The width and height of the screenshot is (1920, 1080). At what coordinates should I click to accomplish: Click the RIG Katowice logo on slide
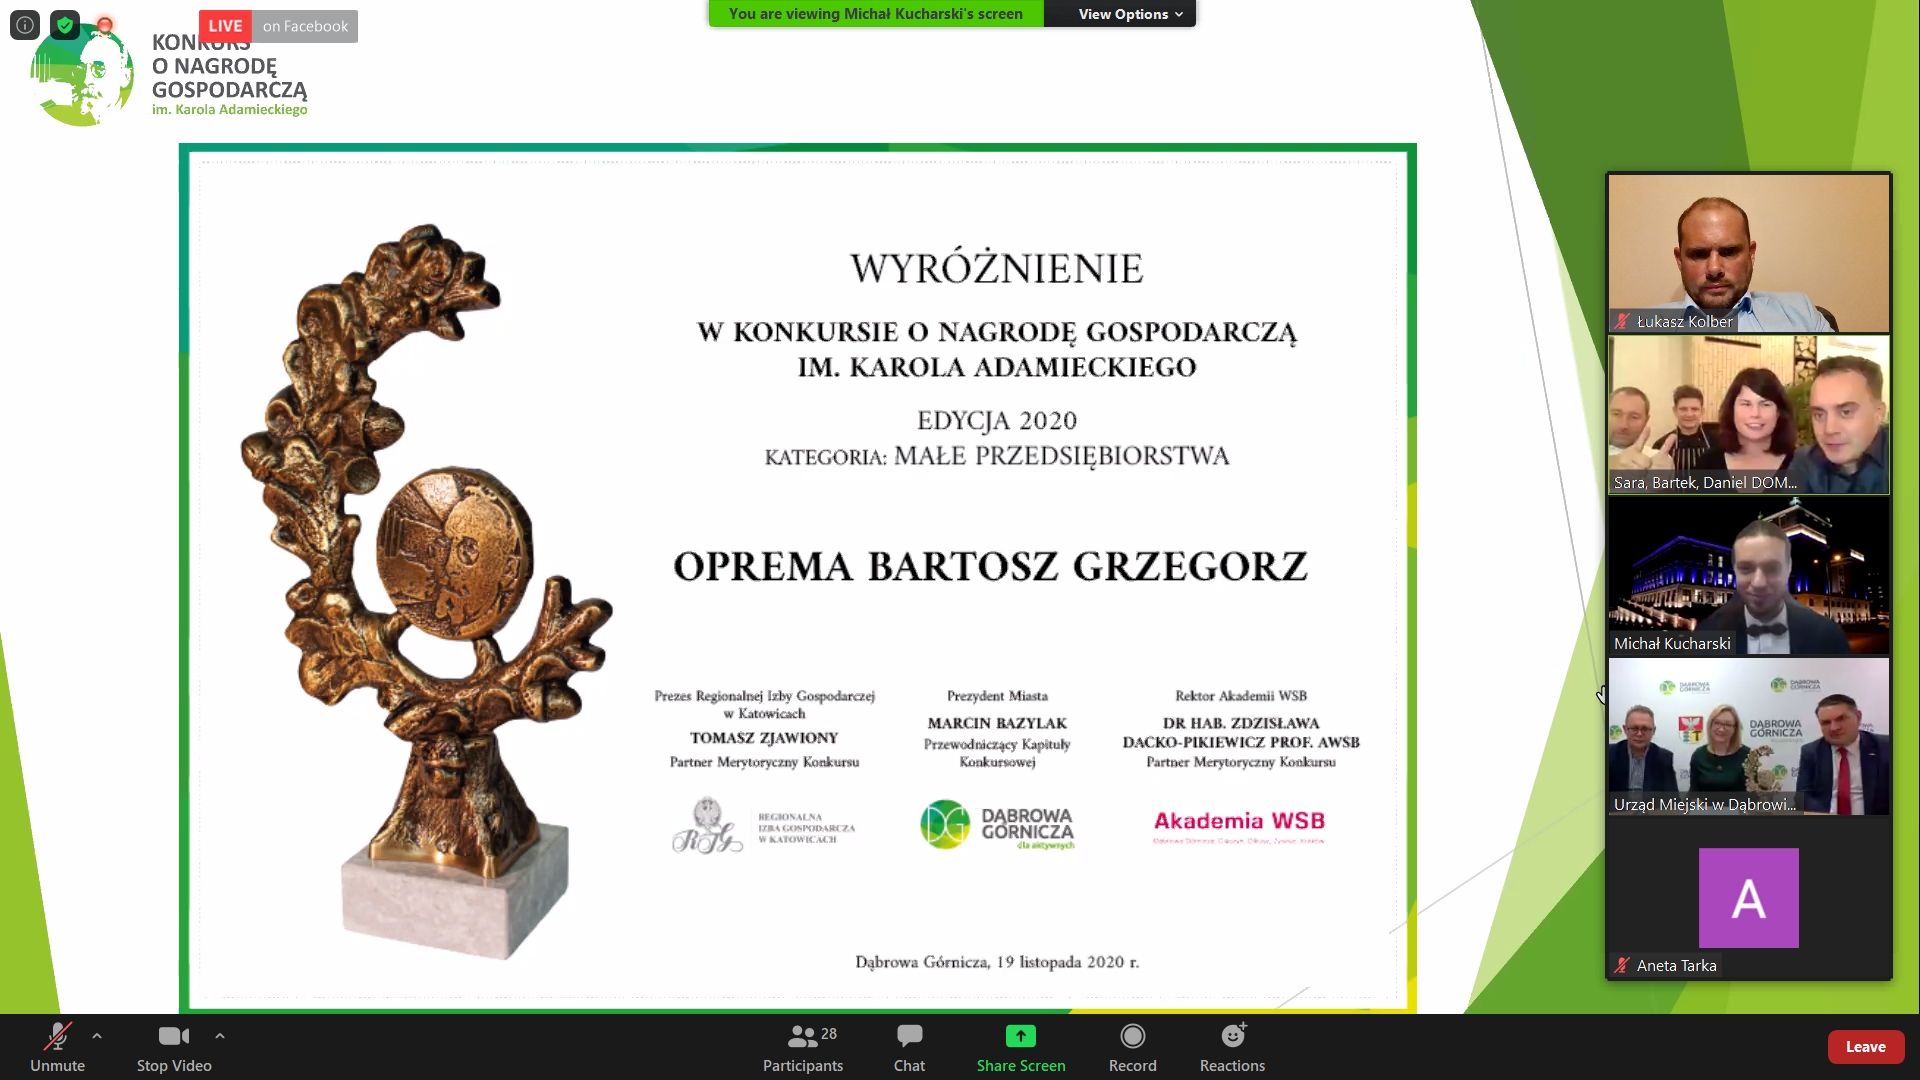pos(764,826)
